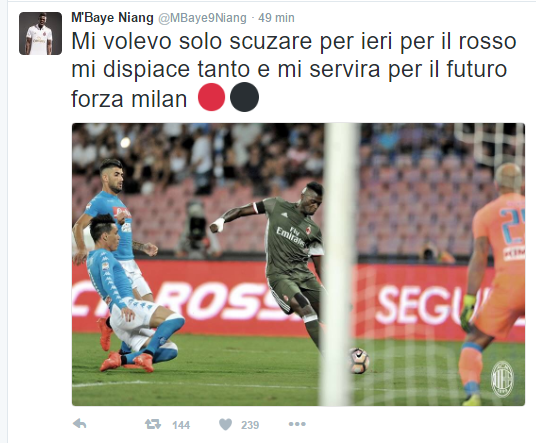Screen dimensions: 536x443
Task: Click the AC Milan crest watermark in photo
Action: (502, 379)
